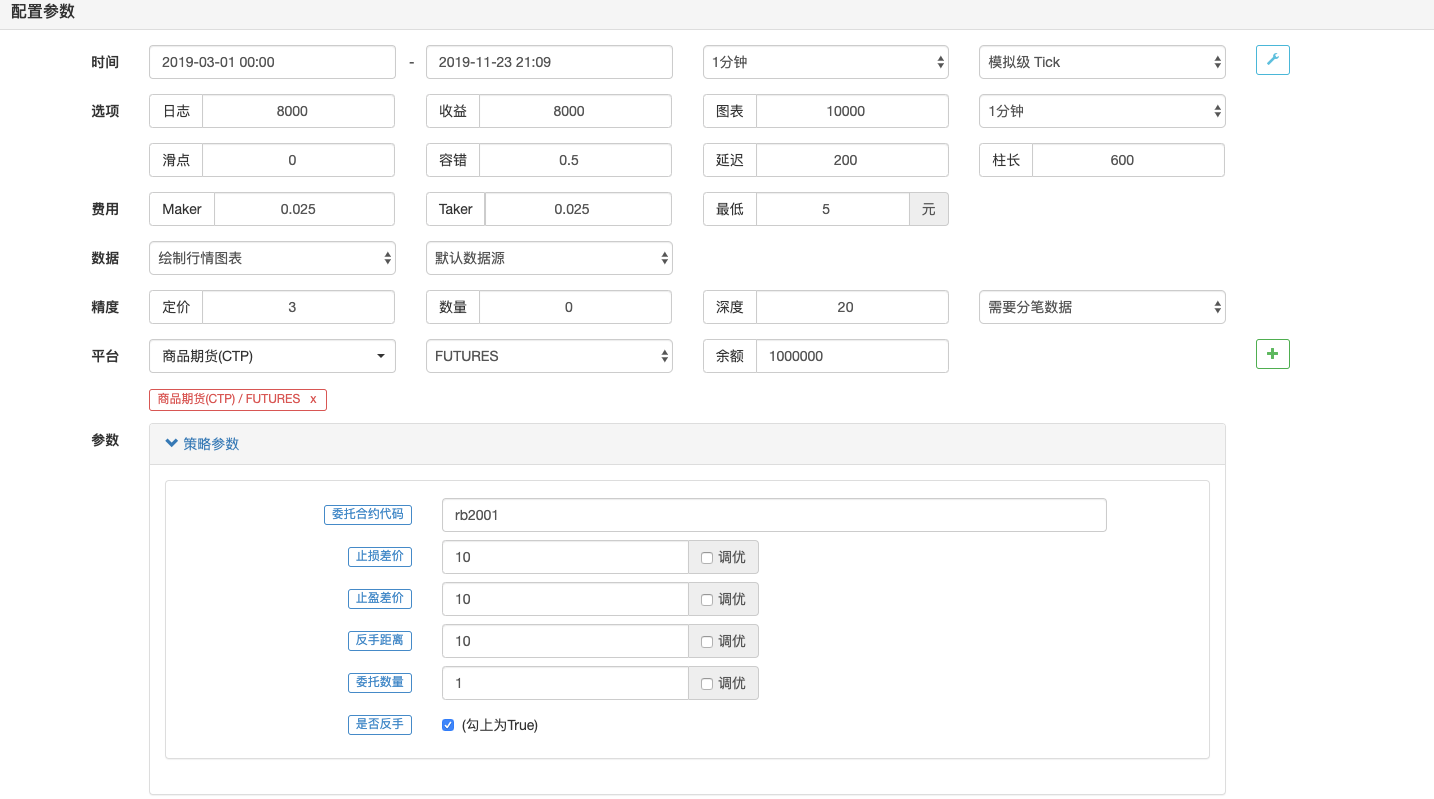Remove the 商品期货(CTP) / FUTURES tag
The image size is (1434, 799).
(x=313, y=399)
